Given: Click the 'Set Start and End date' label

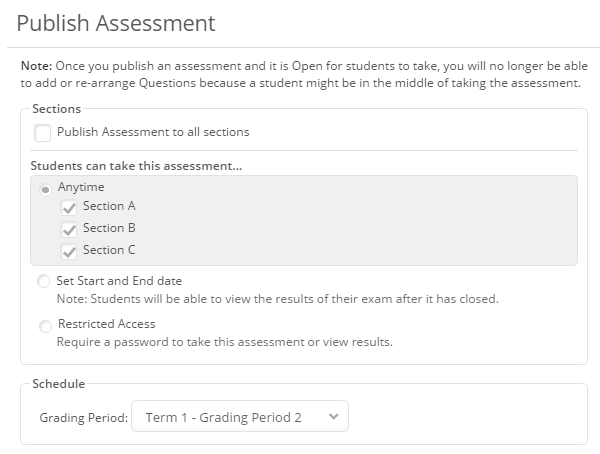Looking at the screenshot, I should tap(120, 281).
